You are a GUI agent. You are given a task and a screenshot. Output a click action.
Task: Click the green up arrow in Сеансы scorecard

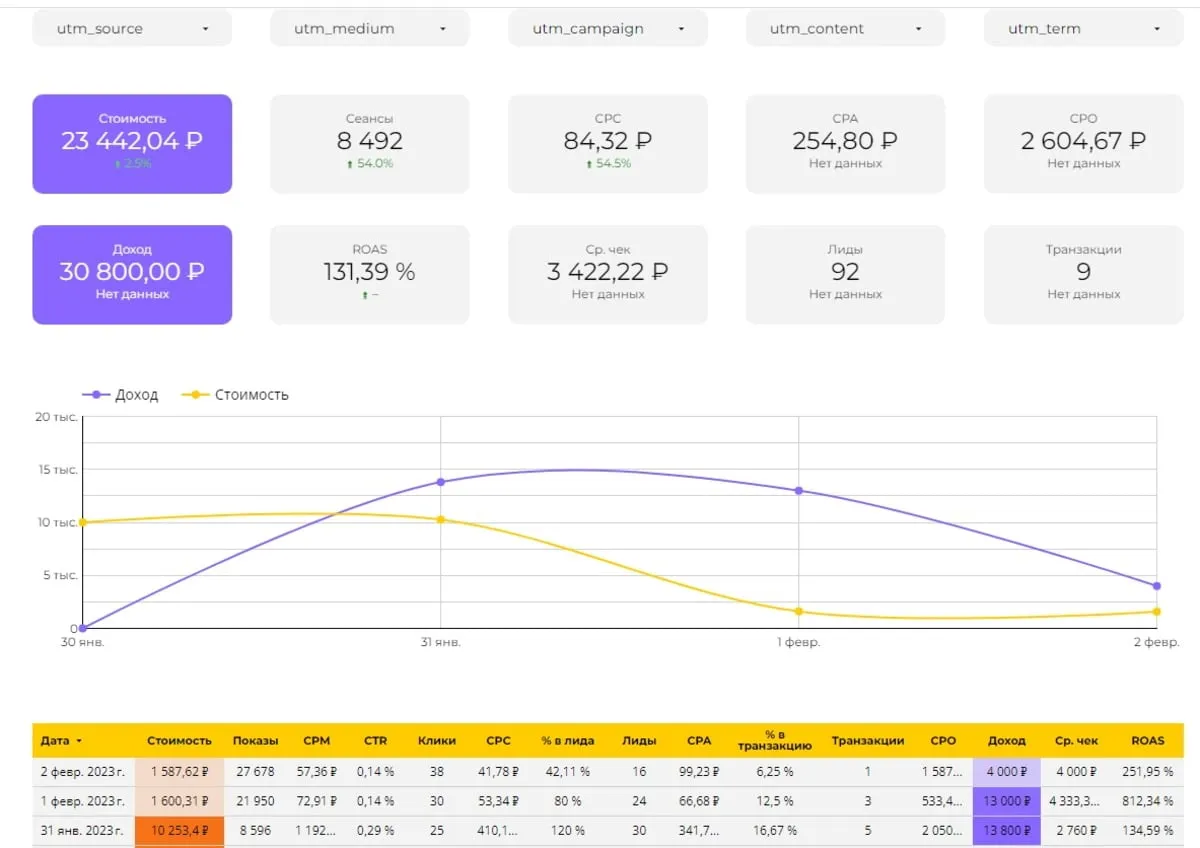tap(349, 164)
